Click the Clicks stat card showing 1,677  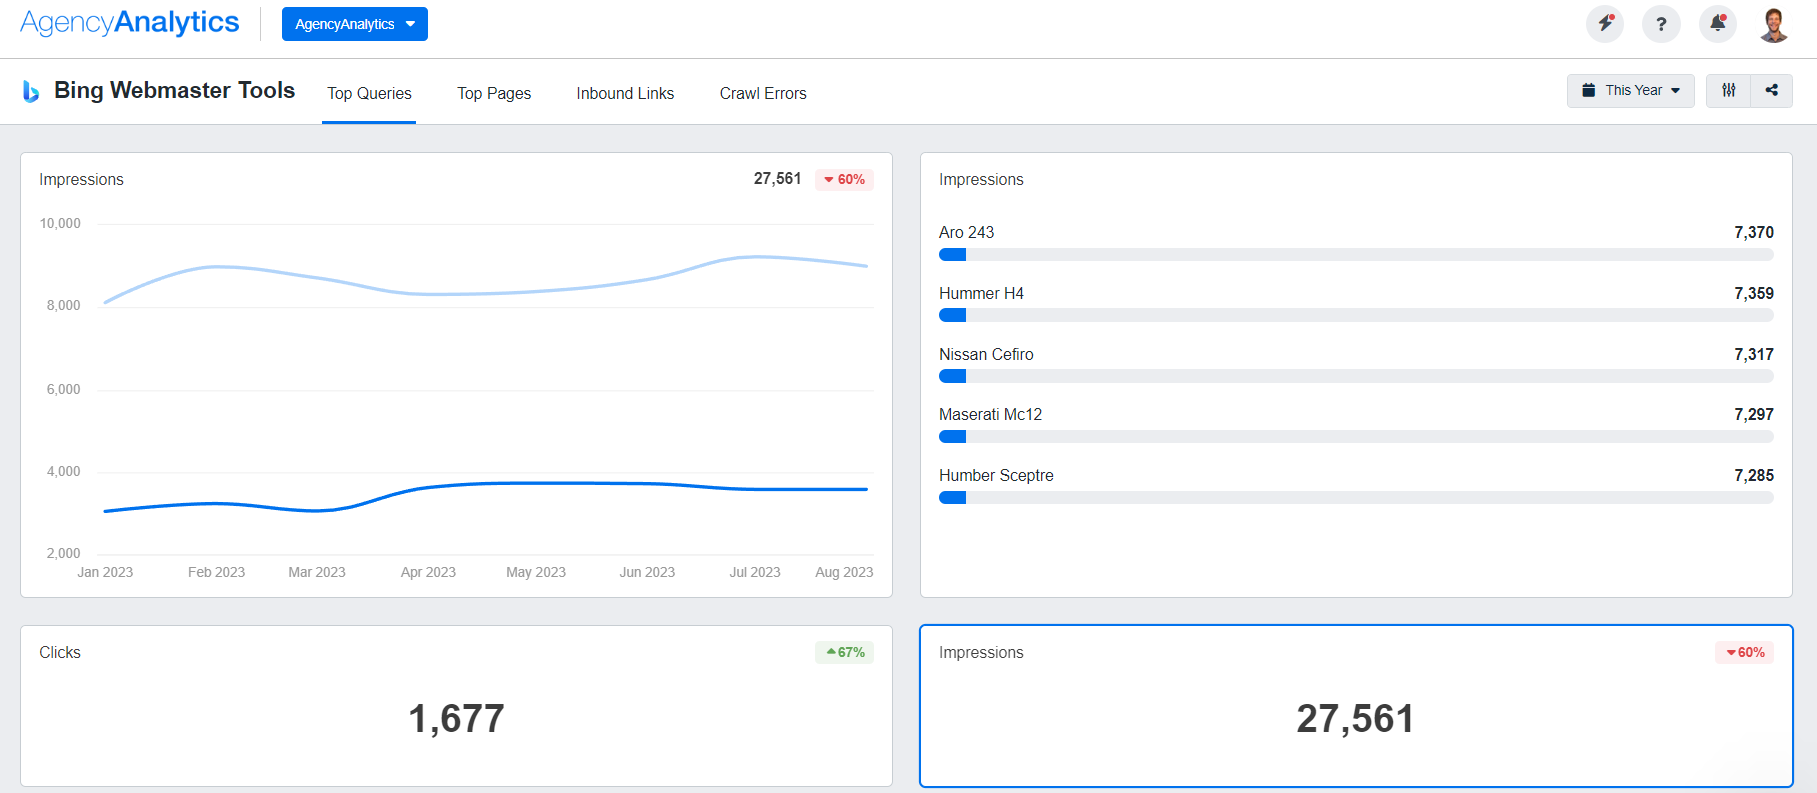456,707
